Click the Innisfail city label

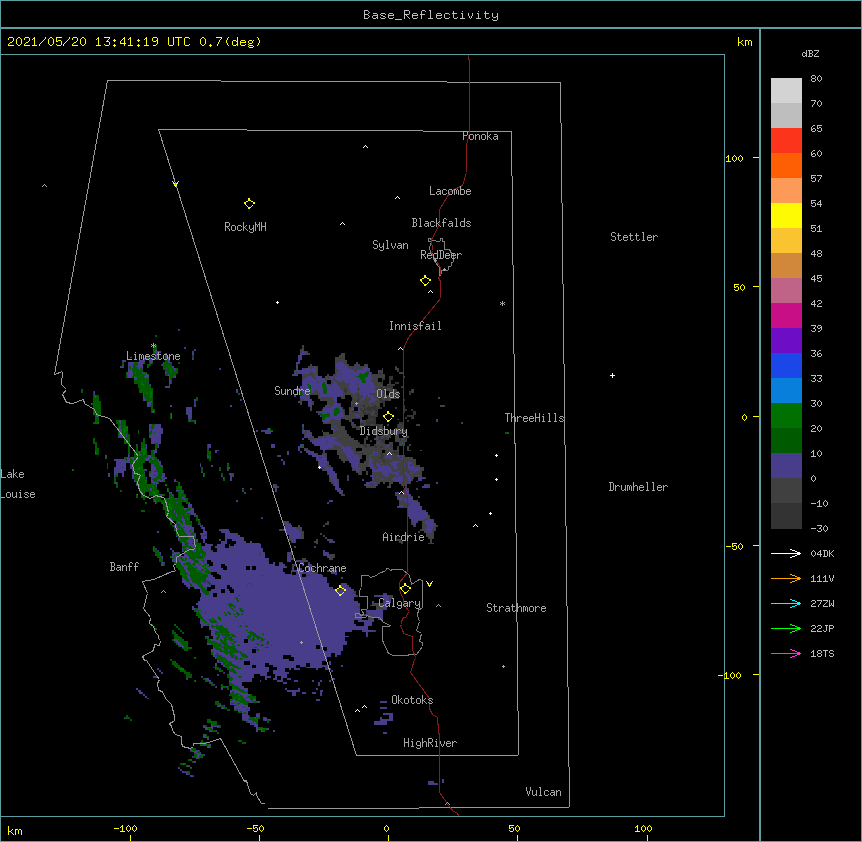coord(415,326)
